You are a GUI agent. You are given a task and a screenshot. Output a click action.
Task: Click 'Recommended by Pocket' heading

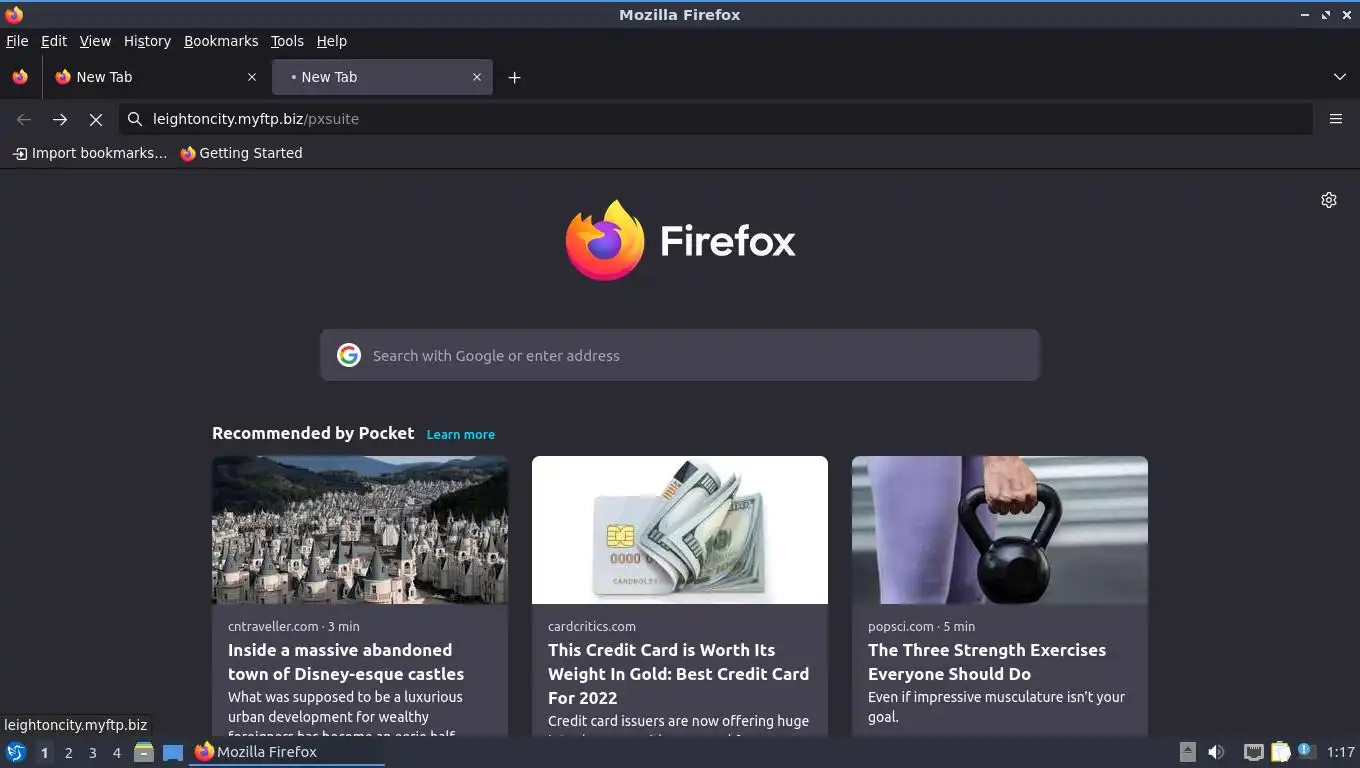point(313,433)
